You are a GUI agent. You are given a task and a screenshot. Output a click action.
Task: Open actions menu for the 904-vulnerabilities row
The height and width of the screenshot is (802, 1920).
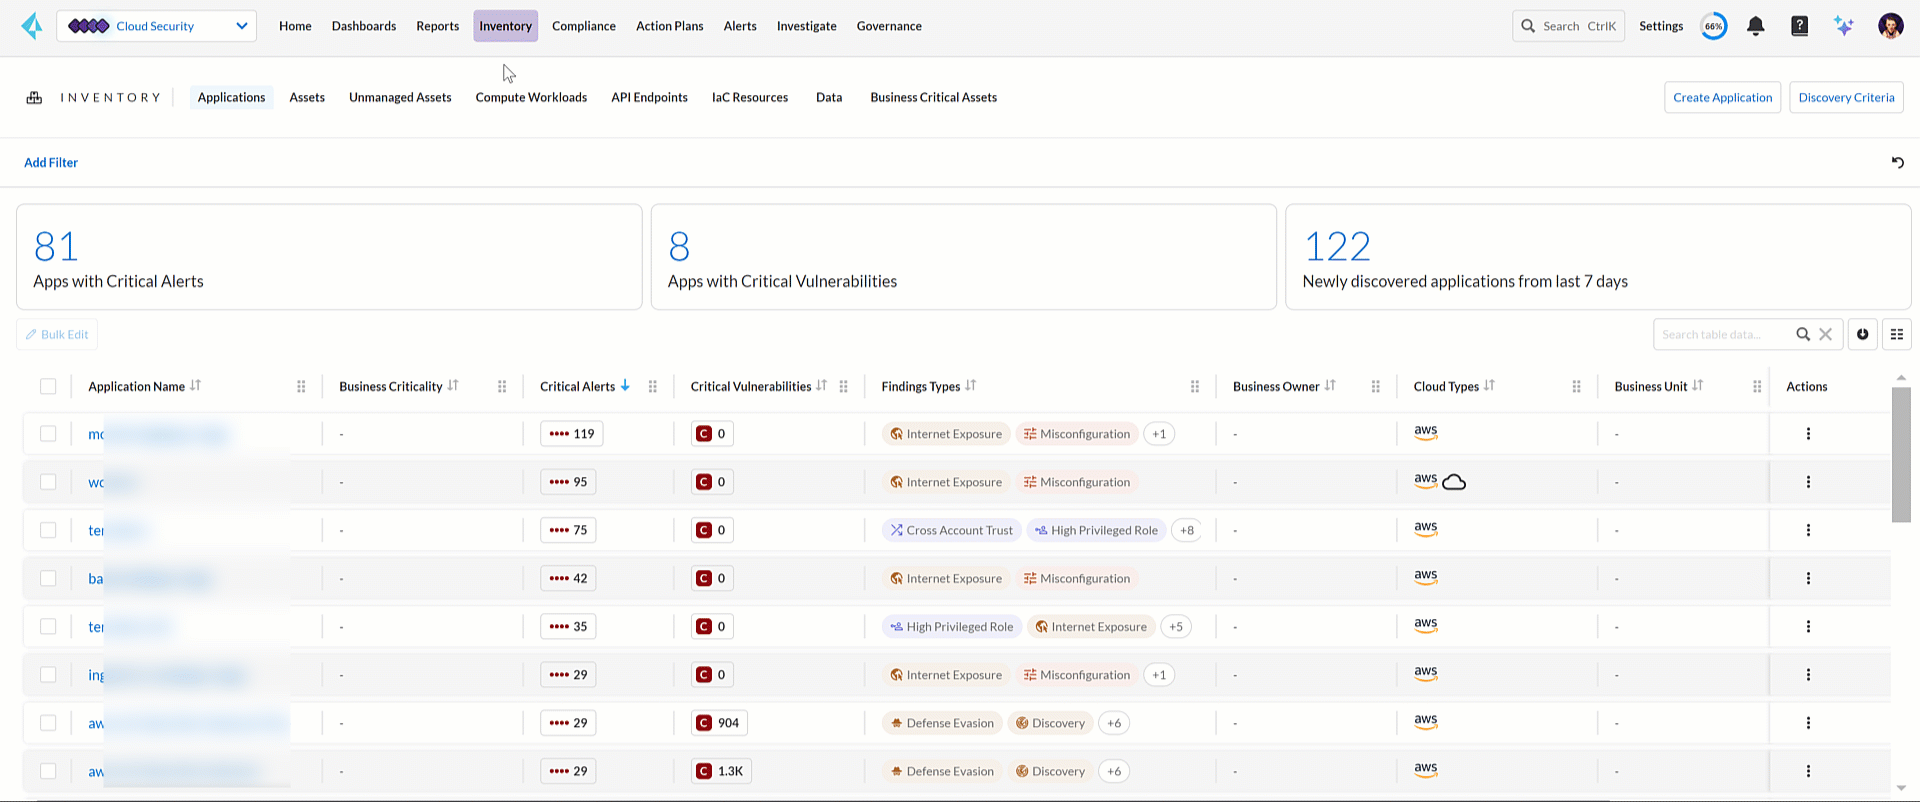(1808, 723)
